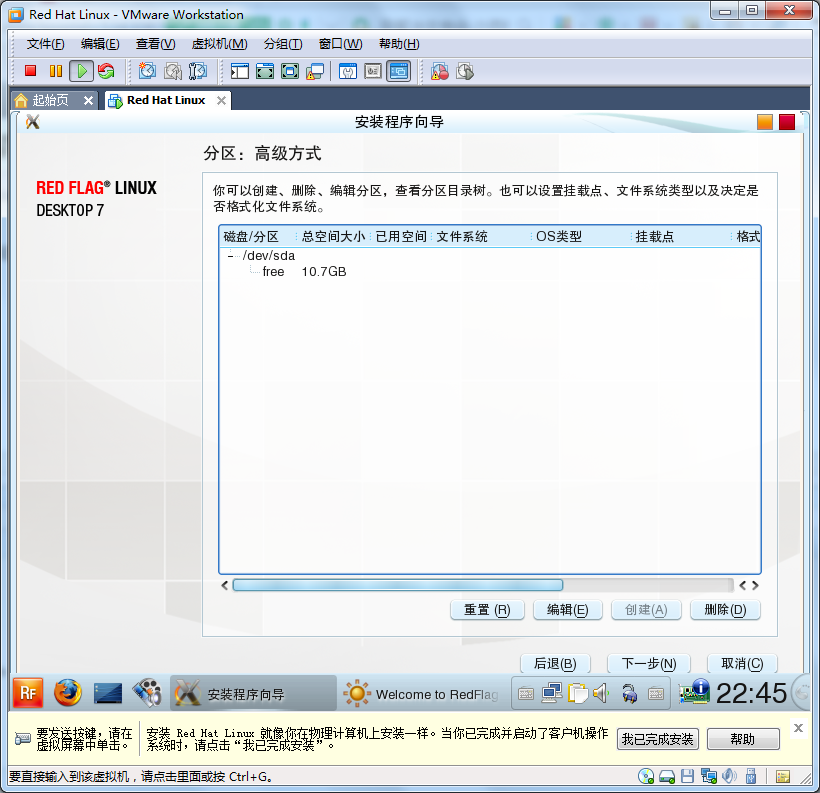The height and width of the screenshot is (793, 820).
Task: Click the hard disk device status icon
Action: point(667,777)
